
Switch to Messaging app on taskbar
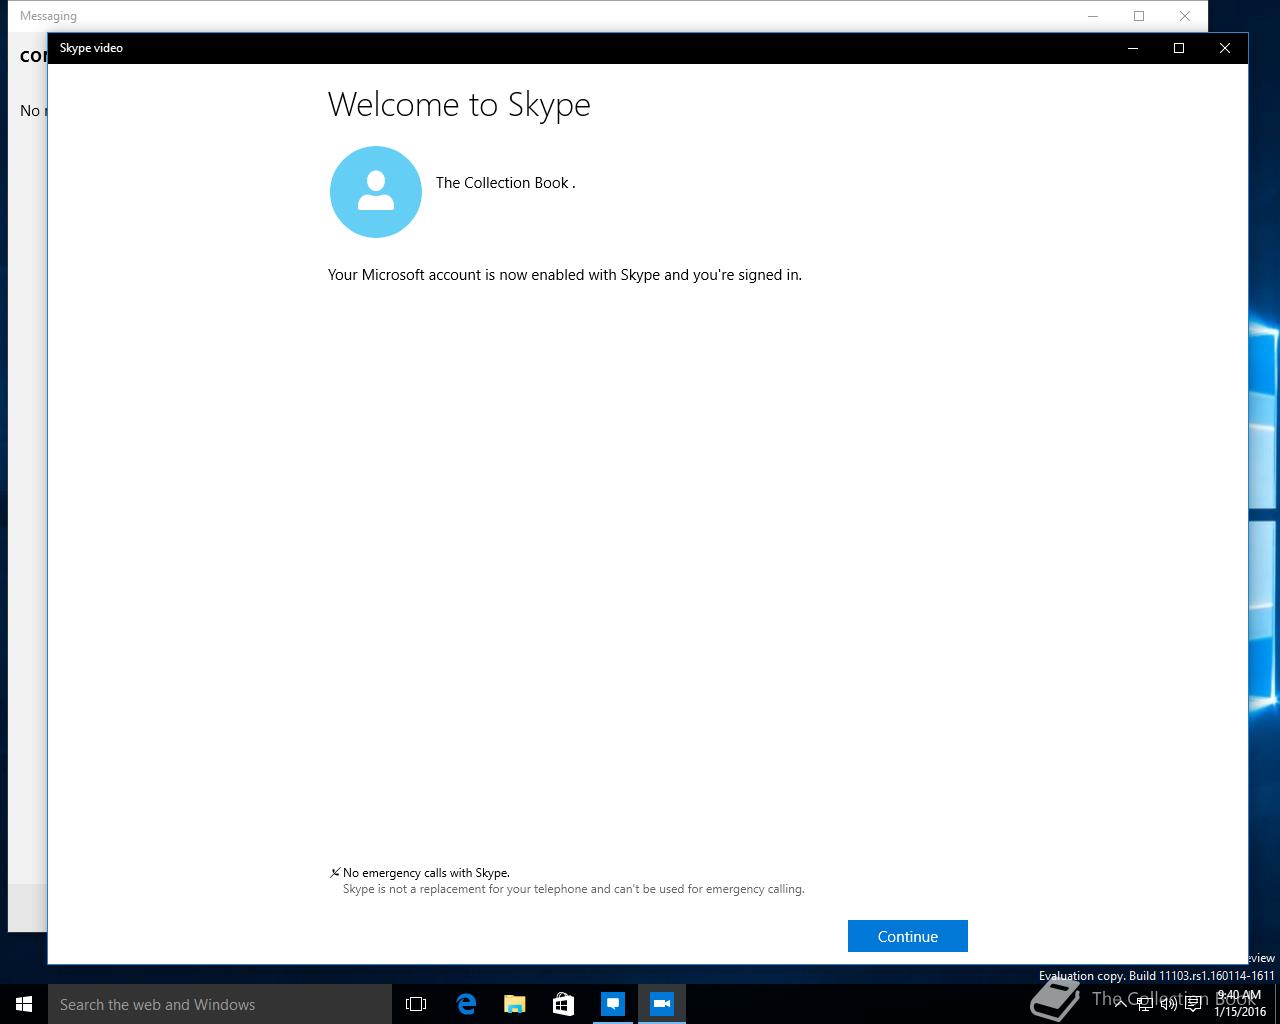click(x=613, y=1004)
